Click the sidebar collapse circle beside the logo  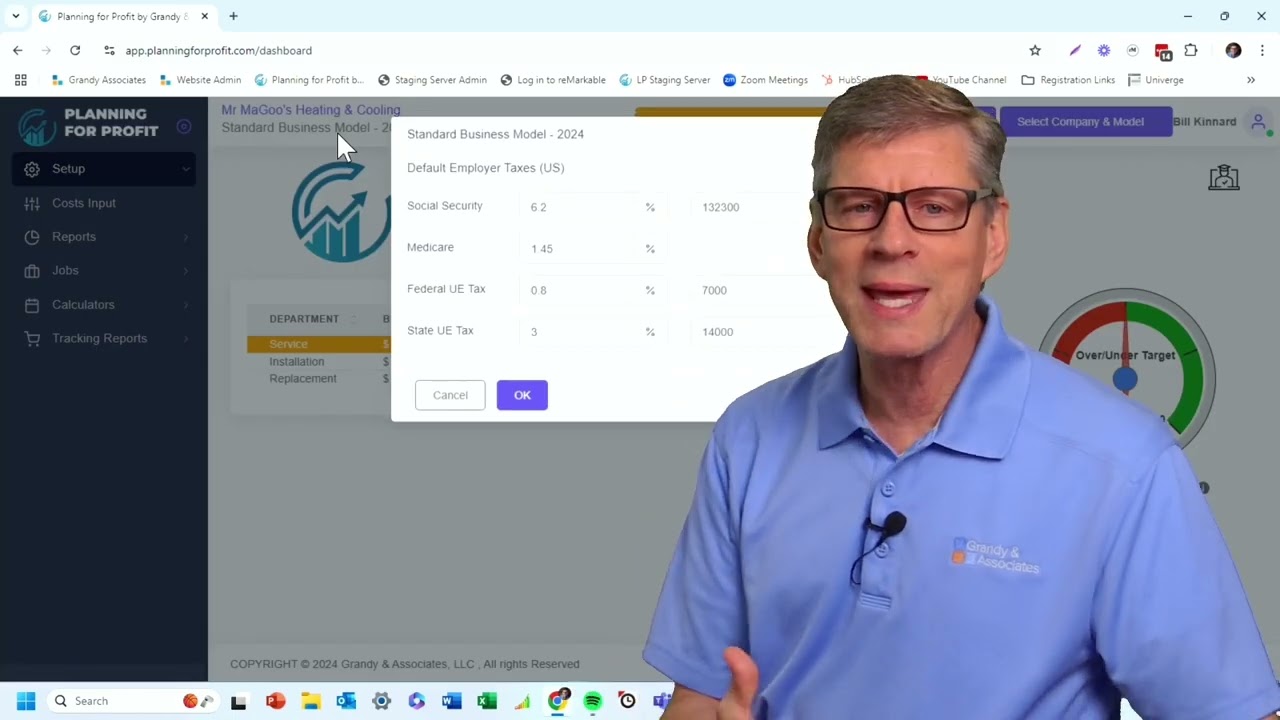pyautogui.click(x=183, y=126)
